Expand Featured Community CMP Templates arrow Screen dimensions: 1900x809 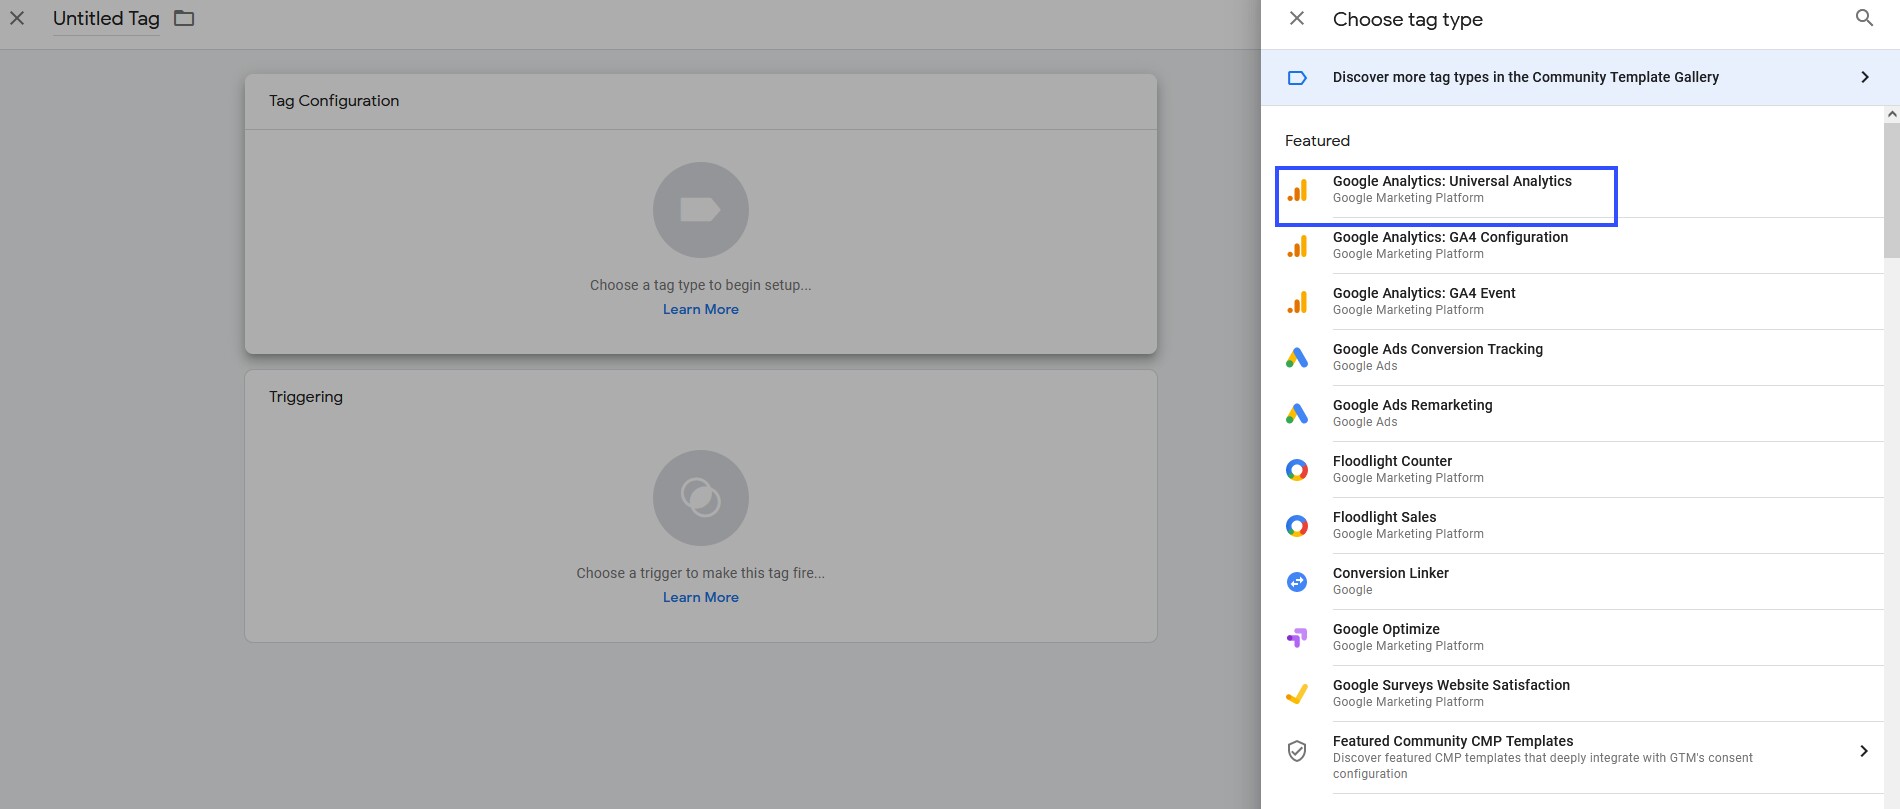coord(1864,751)
